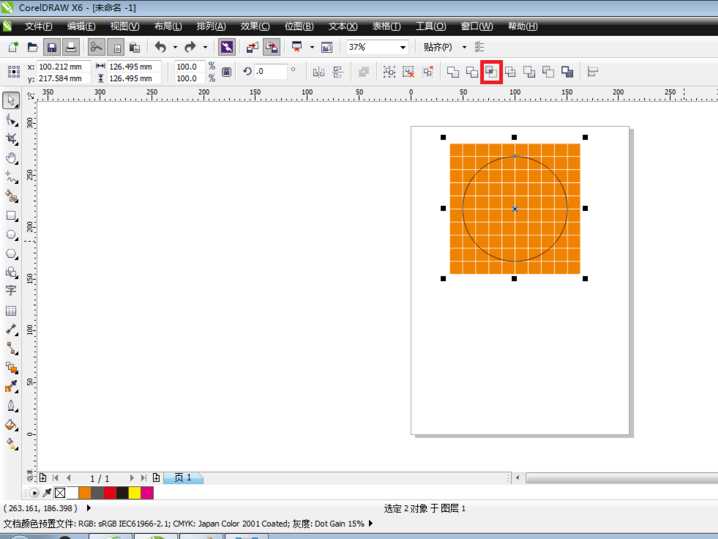Pick the orange swatch in document palette
Viewport: 718px width, 539px height.
84,493
